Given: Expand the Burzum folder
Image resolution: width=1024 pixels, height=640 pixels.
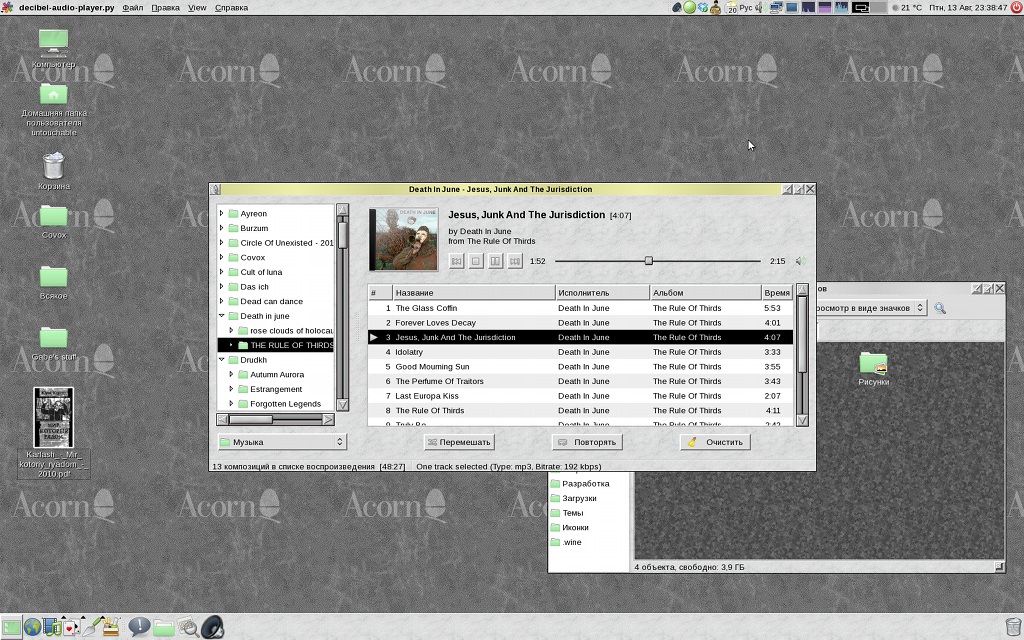Looking at the screenshot, I should (221, 228).
